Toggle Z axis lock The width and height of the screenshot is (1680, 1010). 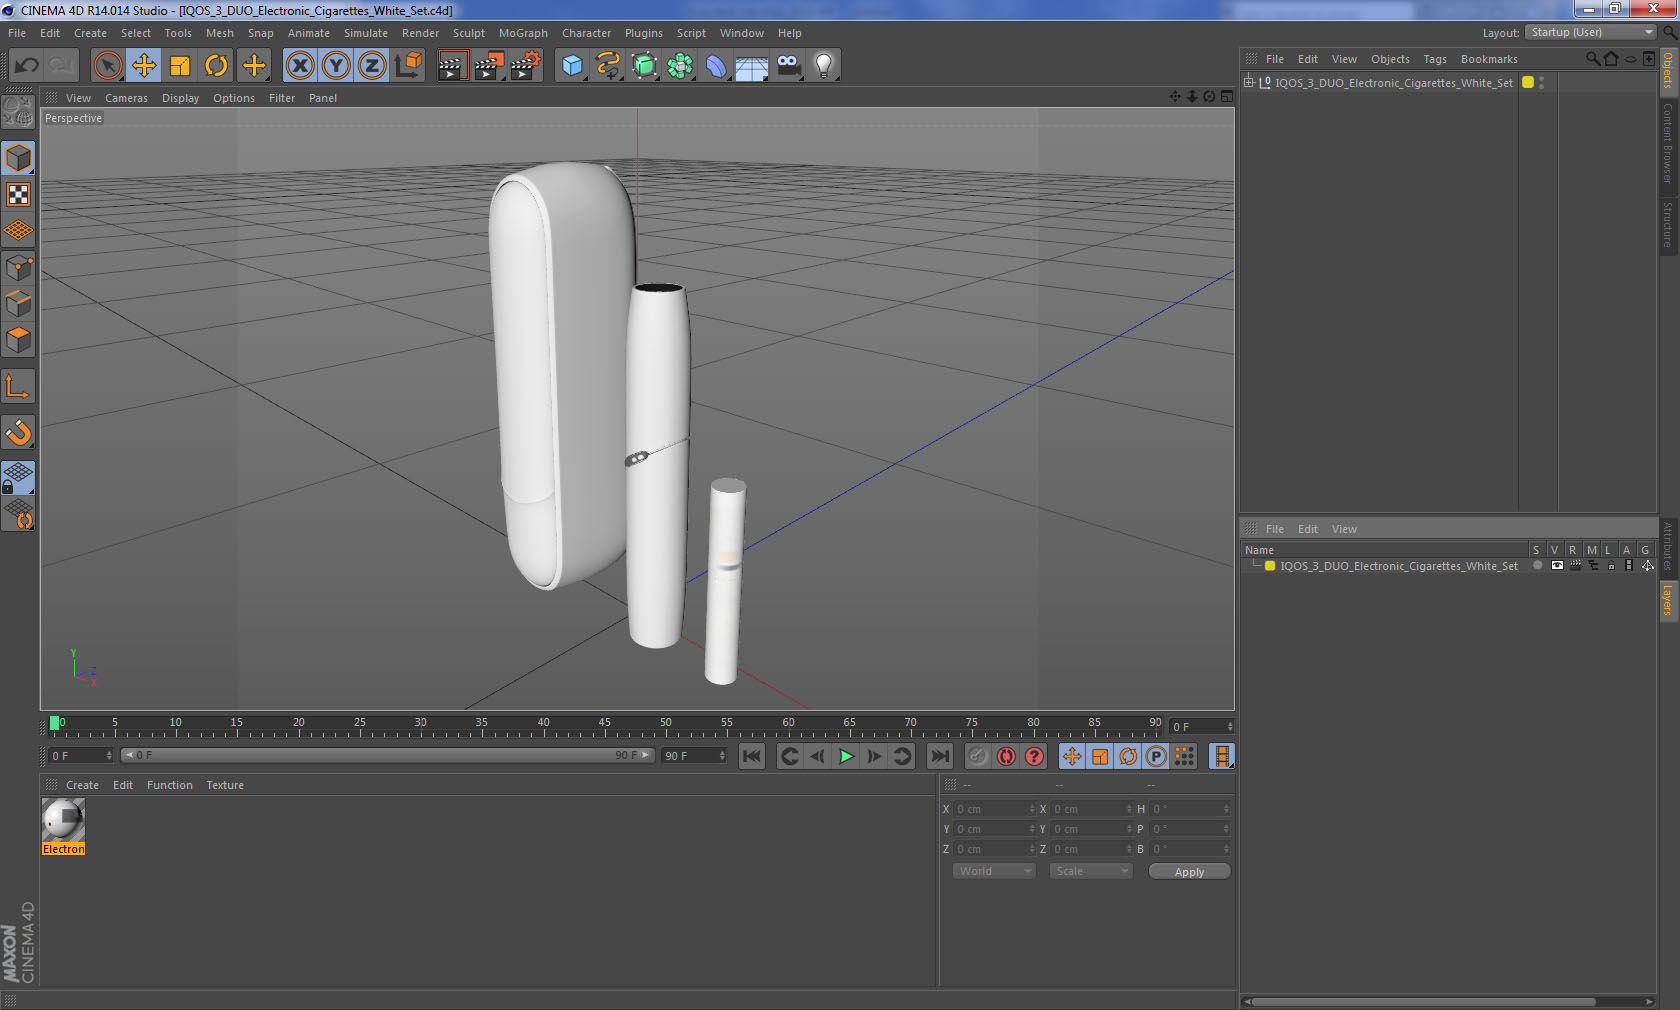(372, 66)
